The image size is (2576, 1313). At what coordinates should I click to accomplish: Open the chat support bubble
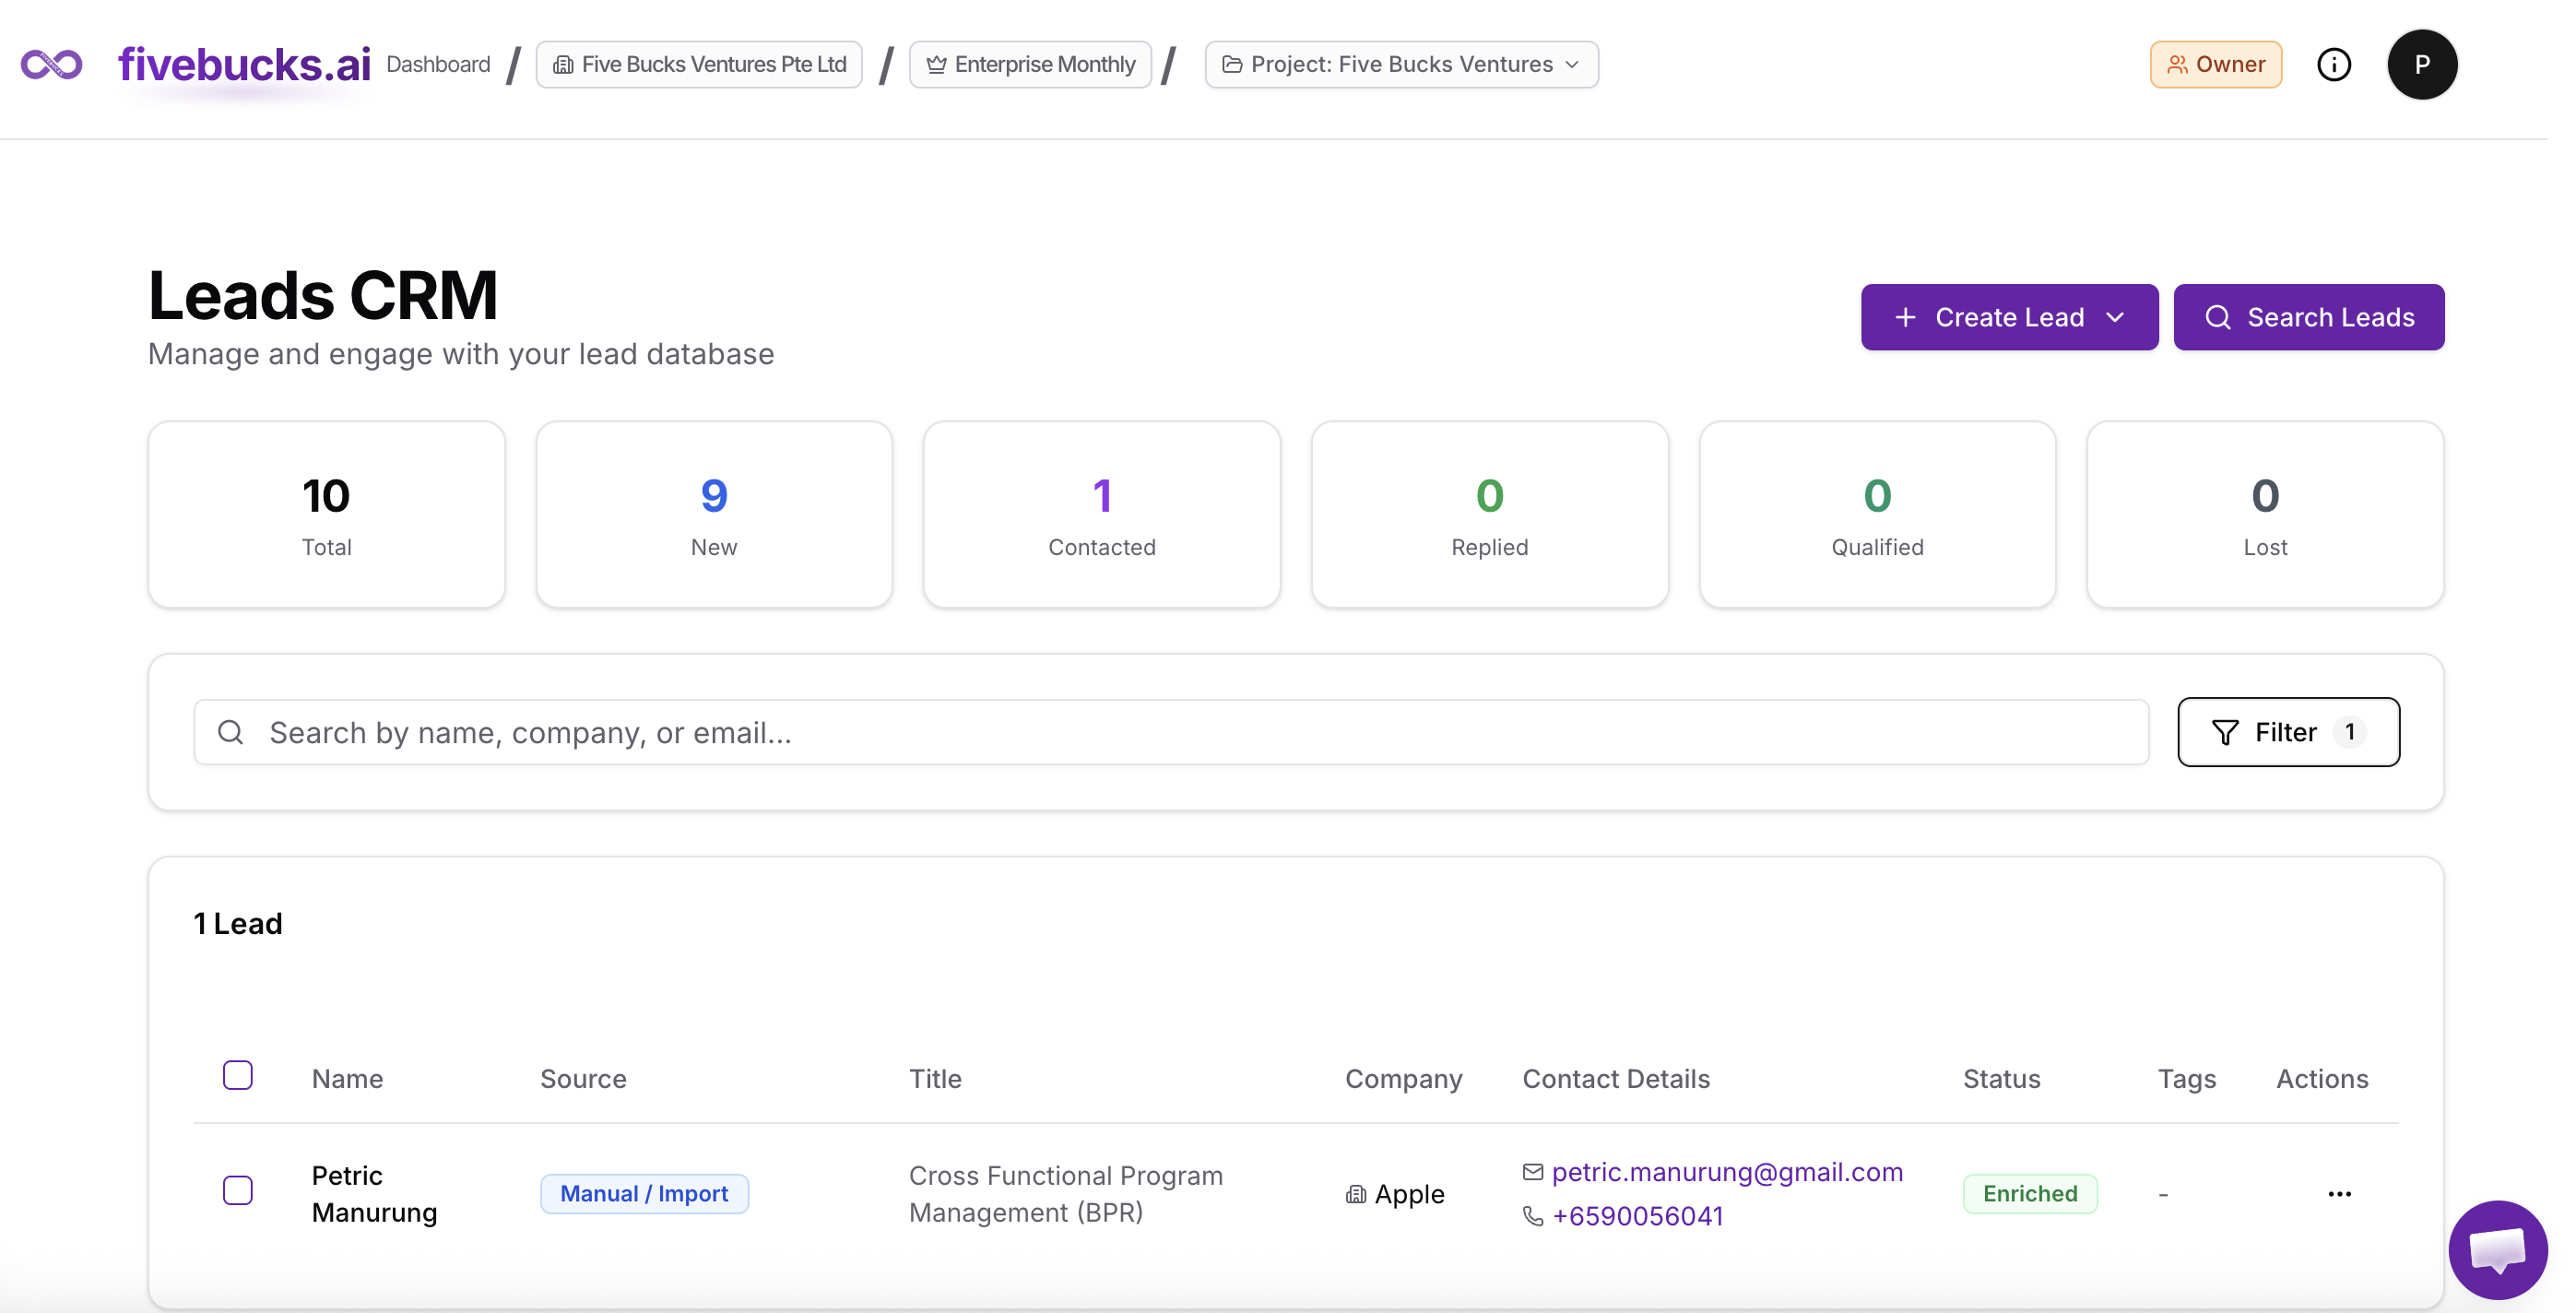click(x=2498, y=1249)
